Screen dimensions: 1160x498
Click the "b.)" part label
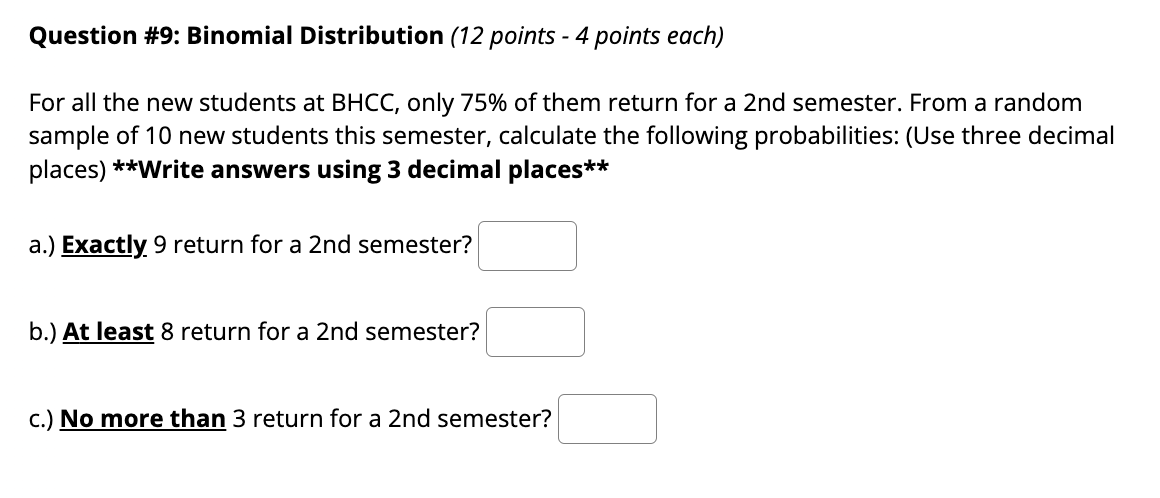tap(43, 332)
